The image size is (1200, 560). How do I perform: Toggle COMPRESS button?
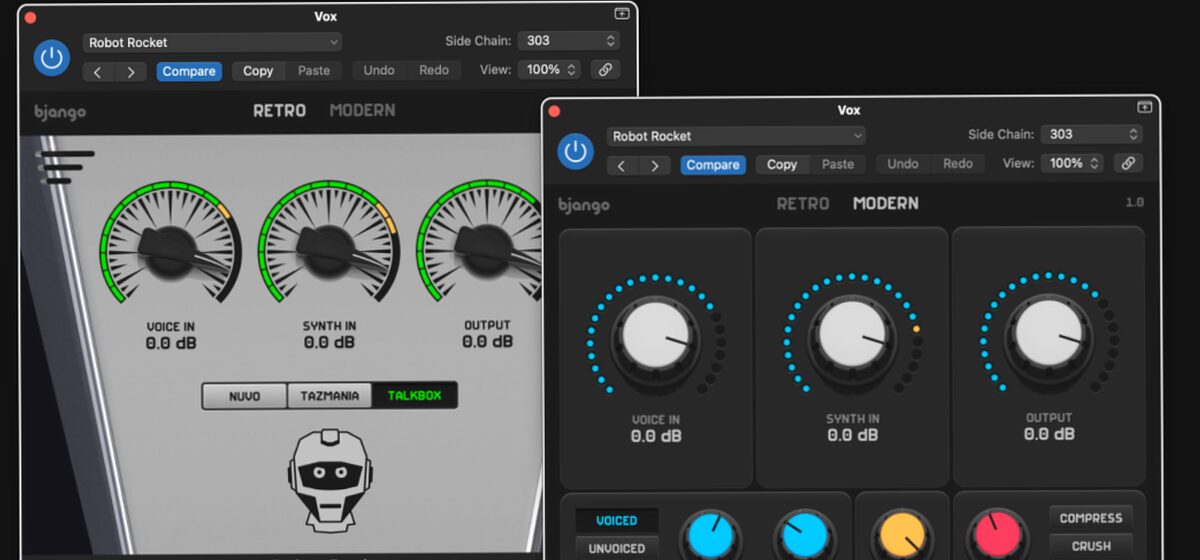[x=1091, y=518]
